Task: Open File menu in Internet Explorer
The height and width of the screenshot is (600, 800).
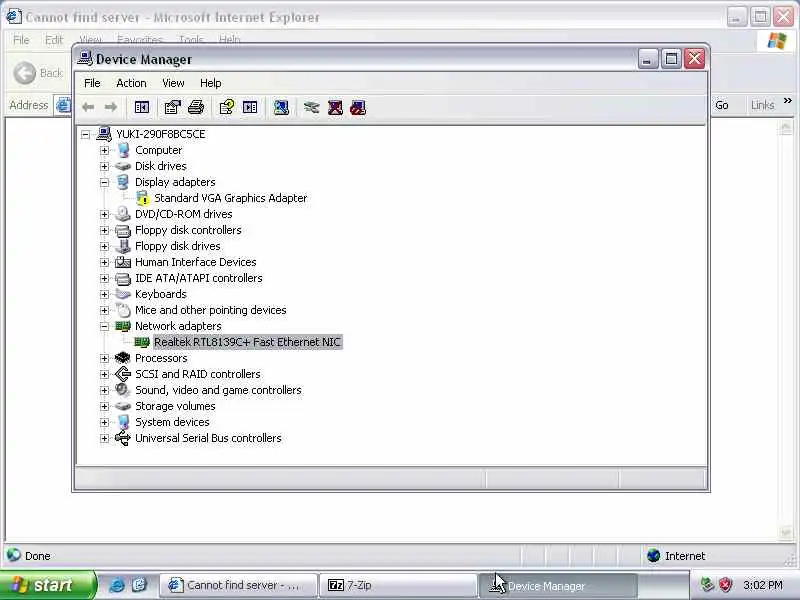Action: (x=21, y=40)
